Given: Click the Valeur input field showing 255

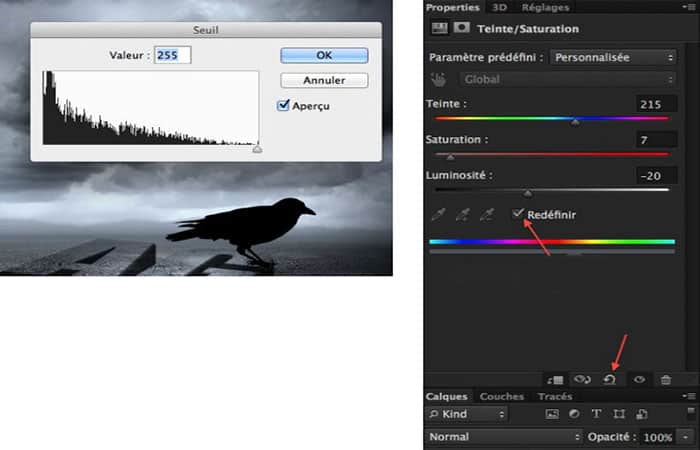Looking at the screenshot, I should 173,55.
